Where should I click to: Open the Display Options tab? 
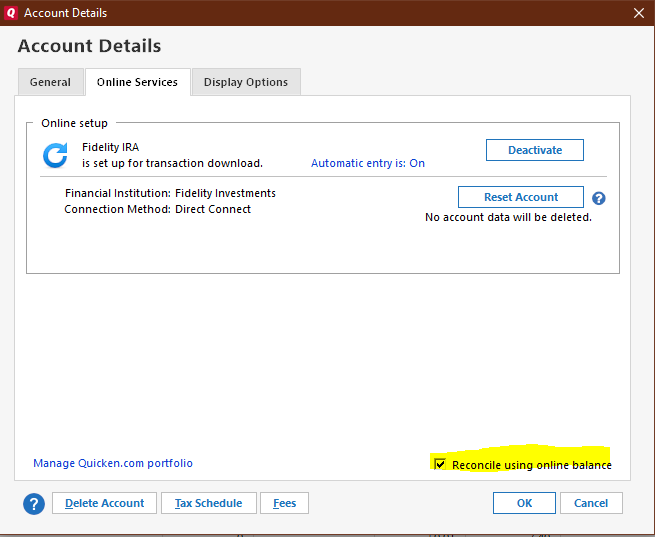(246, 82)
